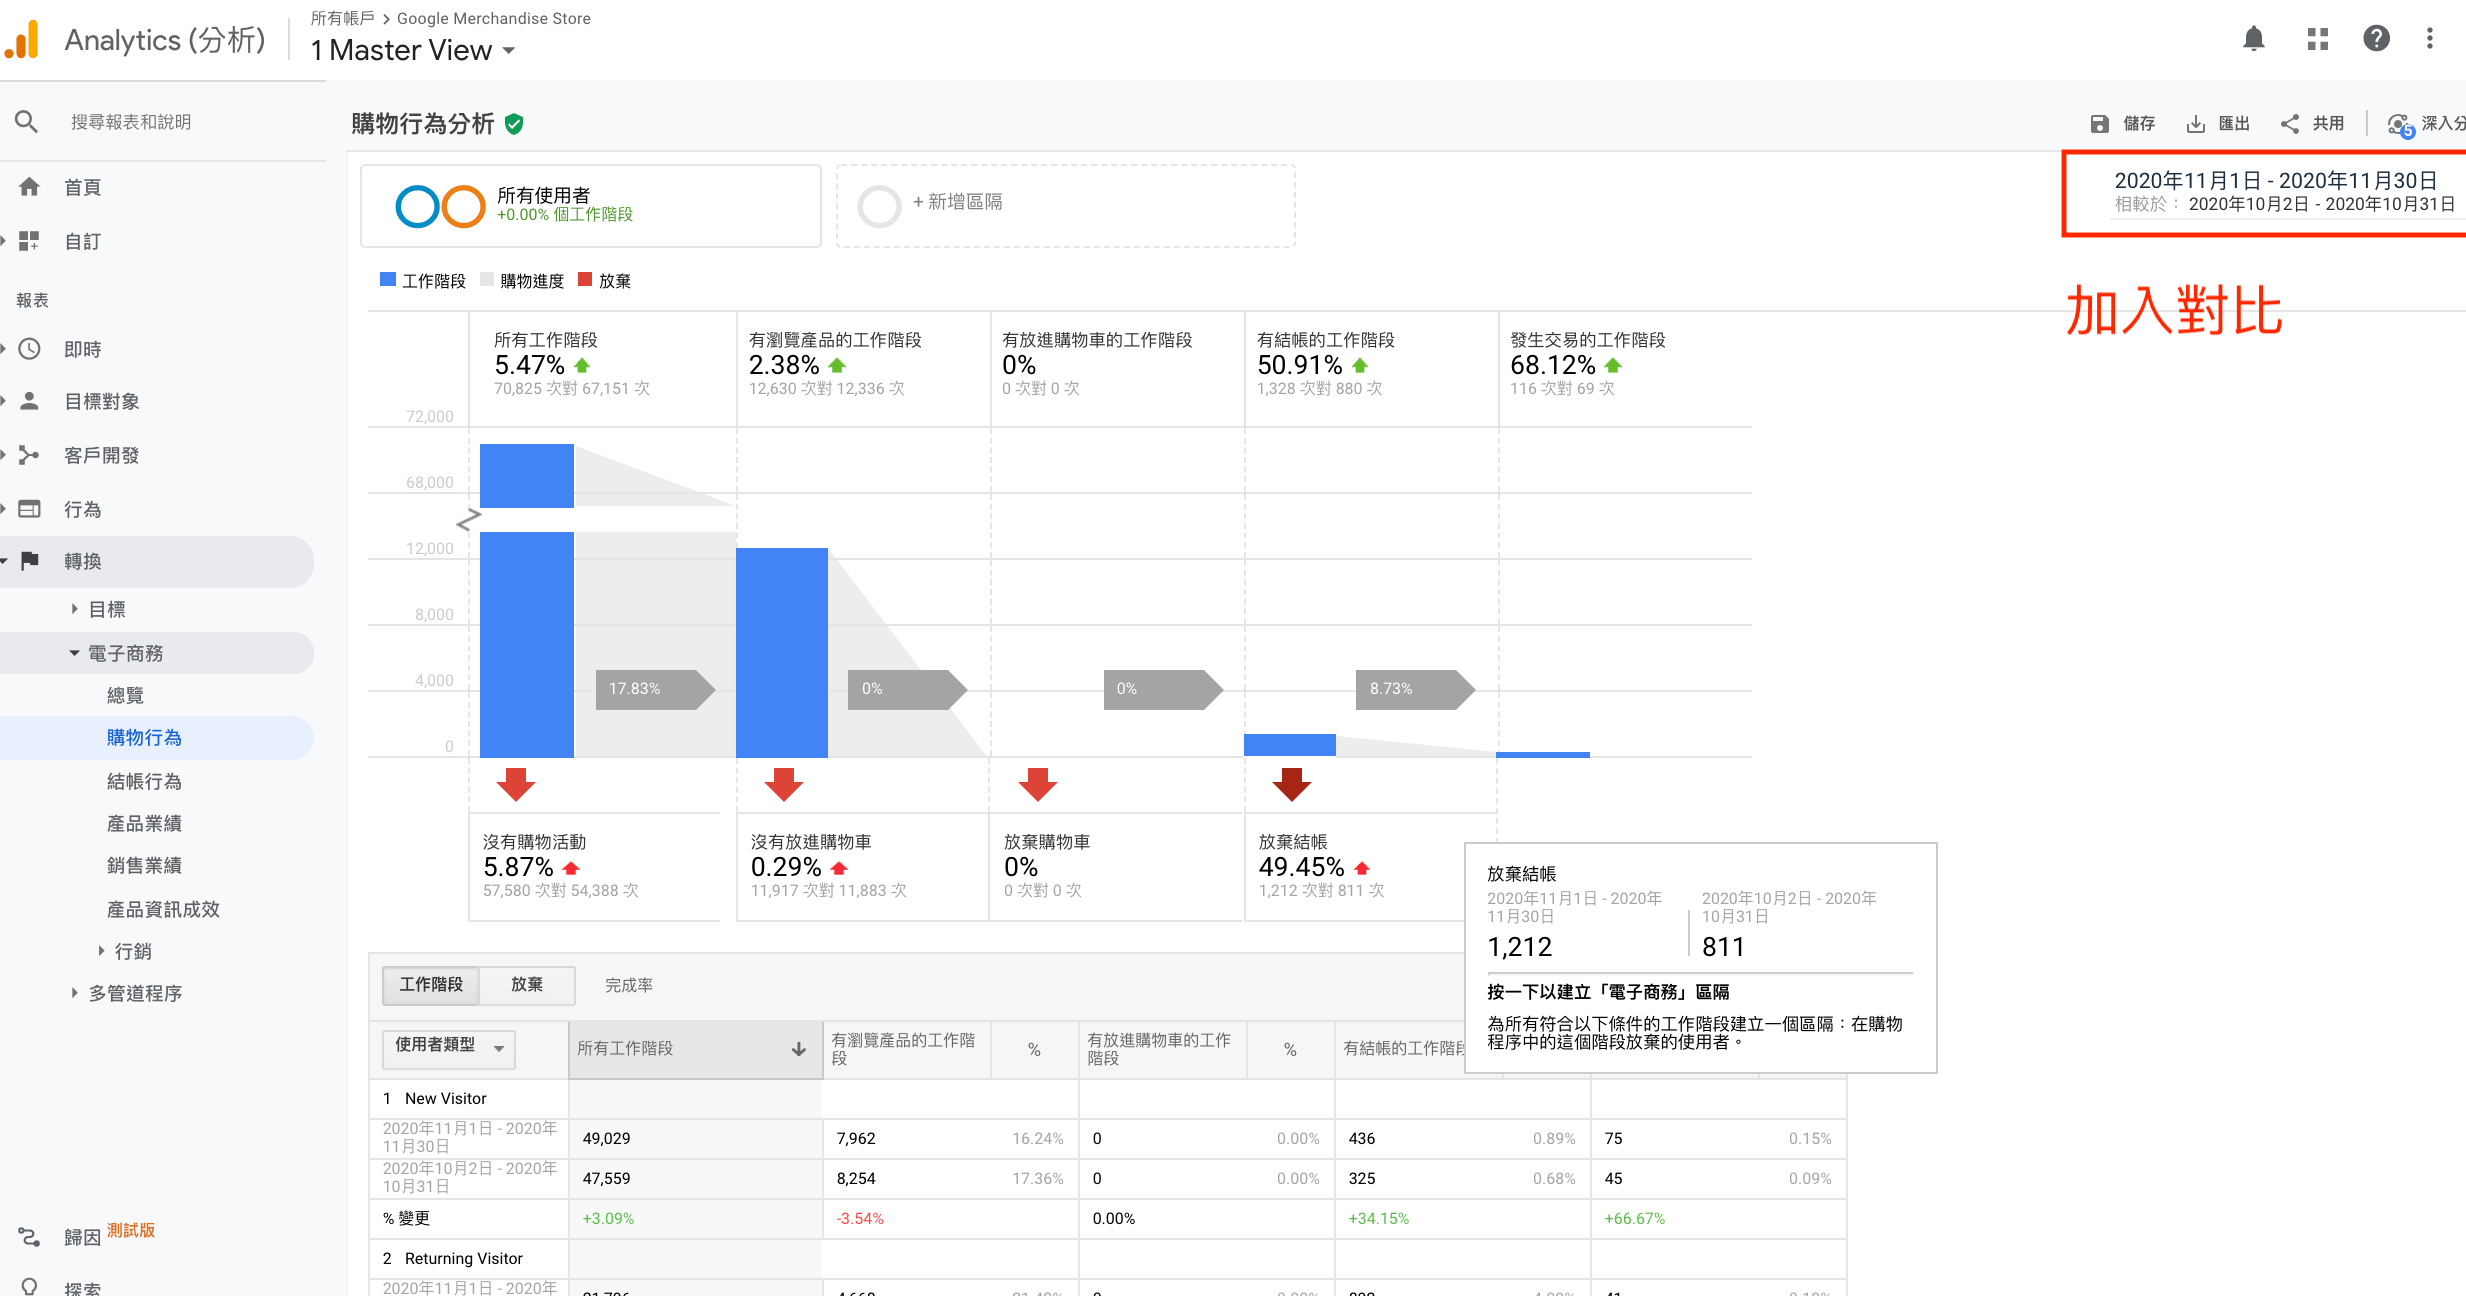Click the 所有使用者 segment box

point(591,206)
